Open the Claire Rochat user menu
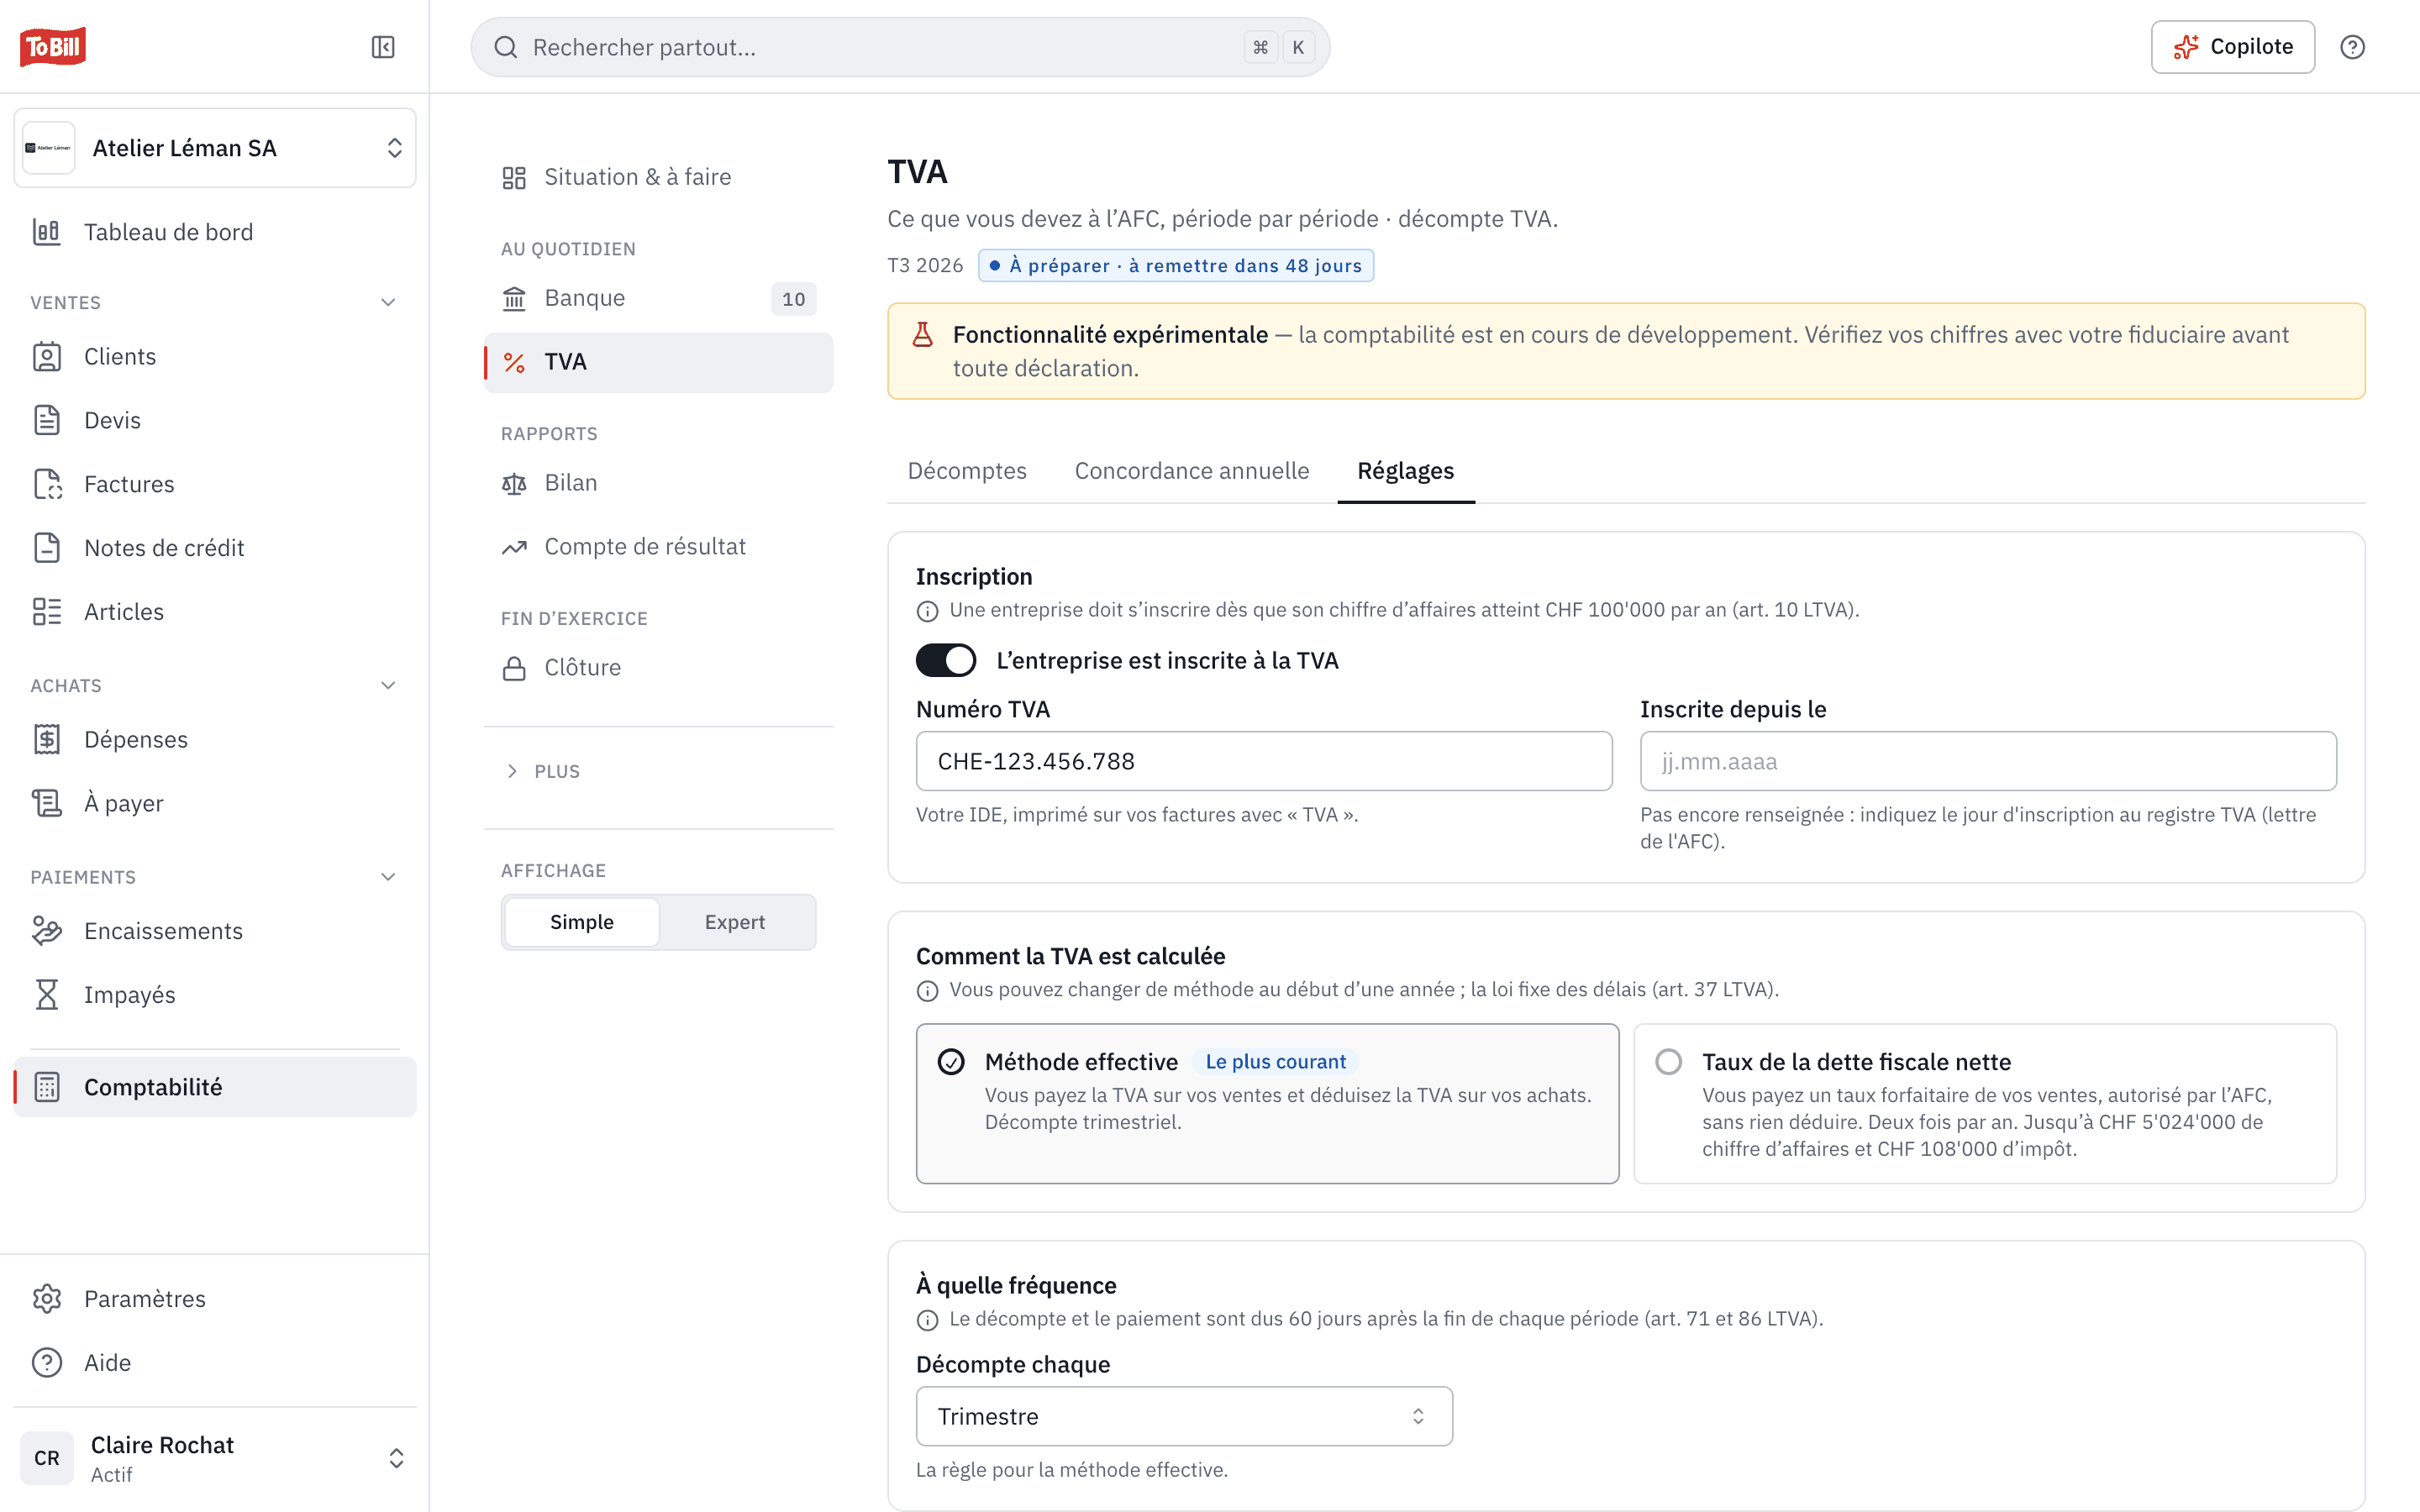Viewport: 2420px width, 1512px height. [x=215, y=1458]
